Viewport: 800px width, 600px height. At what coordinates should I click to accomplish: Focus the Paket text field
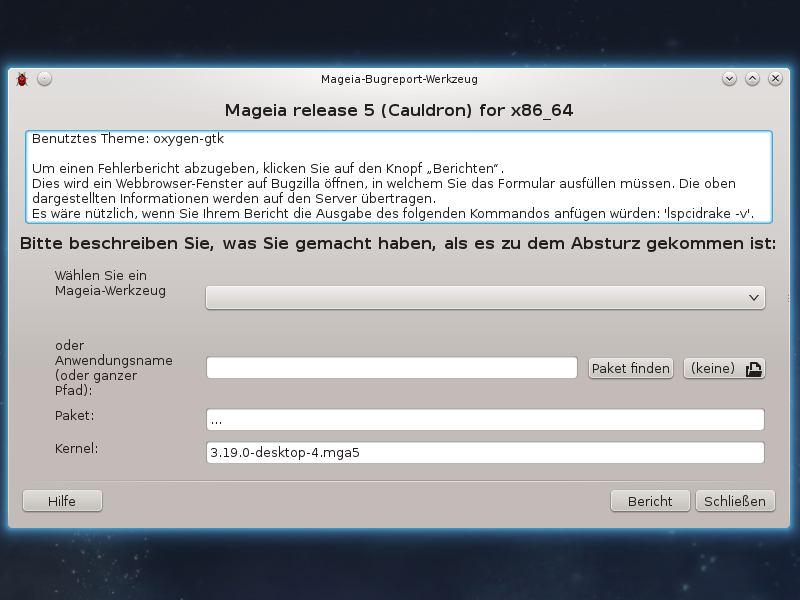pyautogui.click(x=485, y=420)
